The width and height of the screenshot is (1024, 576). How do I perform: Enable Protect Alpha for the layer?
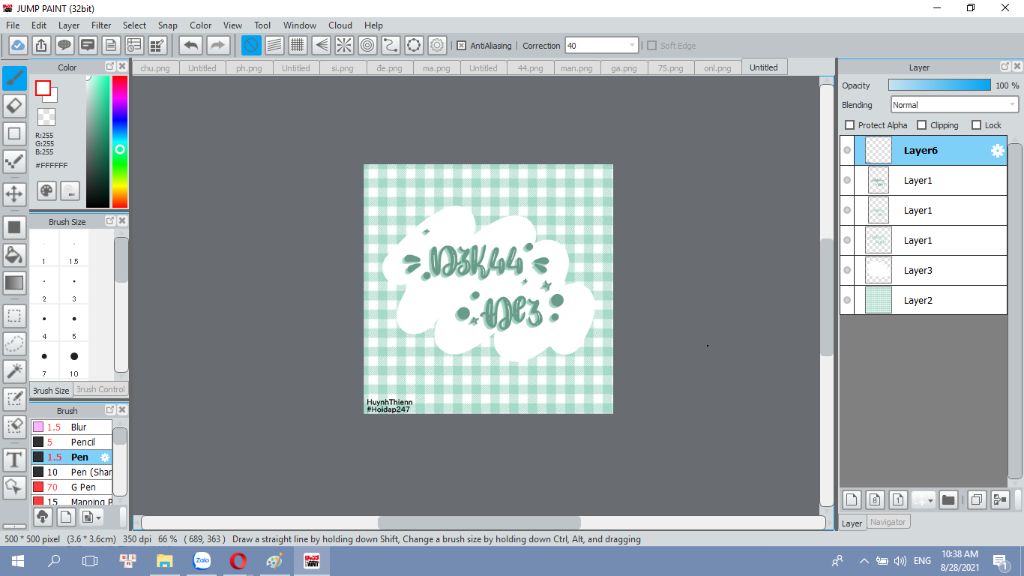tap(850, 125)
